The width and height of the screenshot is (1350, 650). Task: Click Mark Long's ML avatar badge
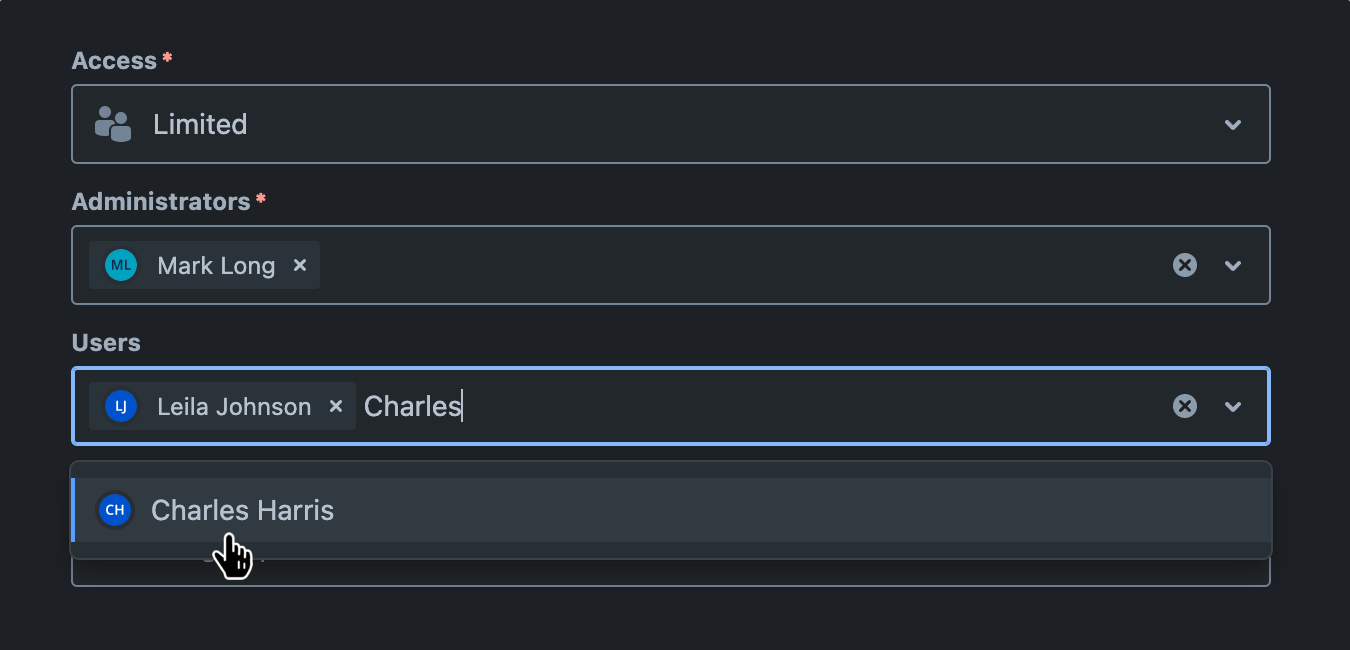pos(120,265)
